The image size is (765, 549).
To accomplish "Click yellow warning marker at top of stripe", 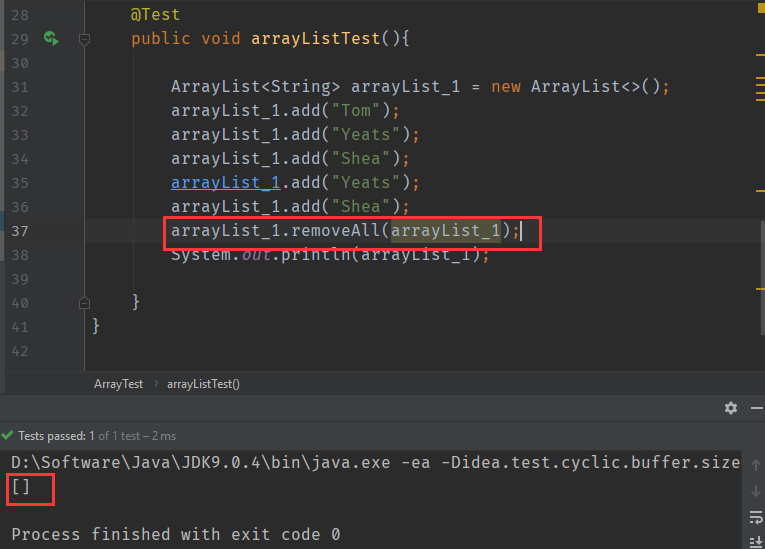I will (761, 9).
